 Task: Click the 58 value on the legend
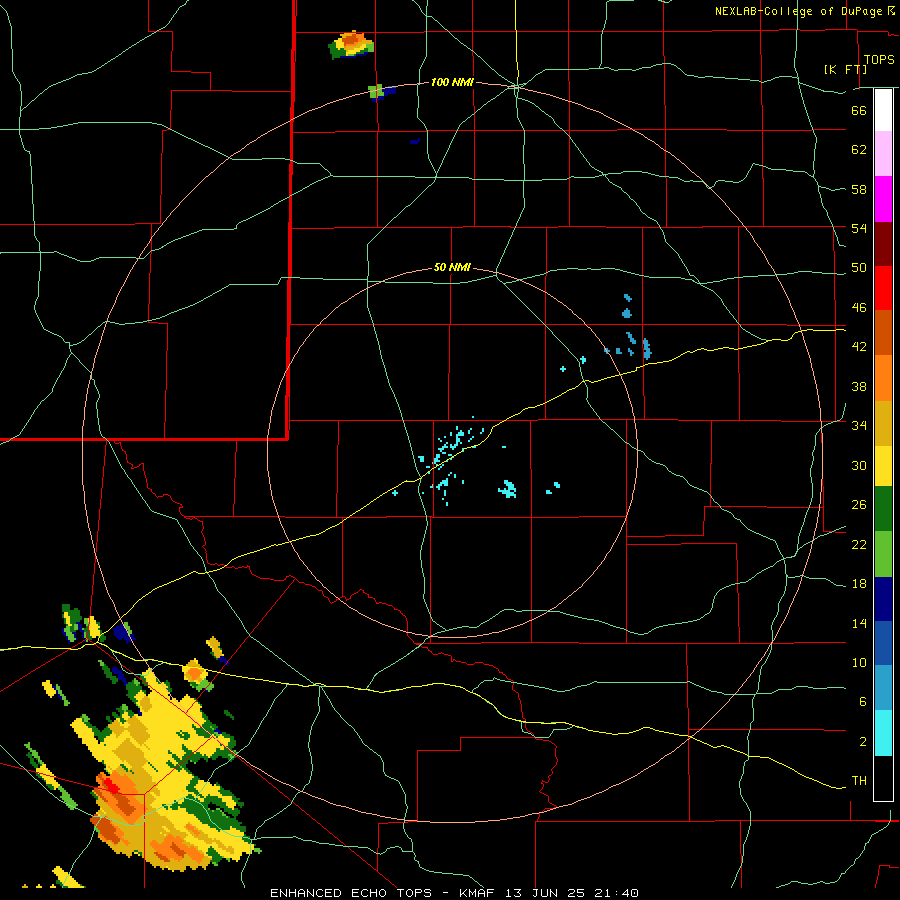click(859, 189)
